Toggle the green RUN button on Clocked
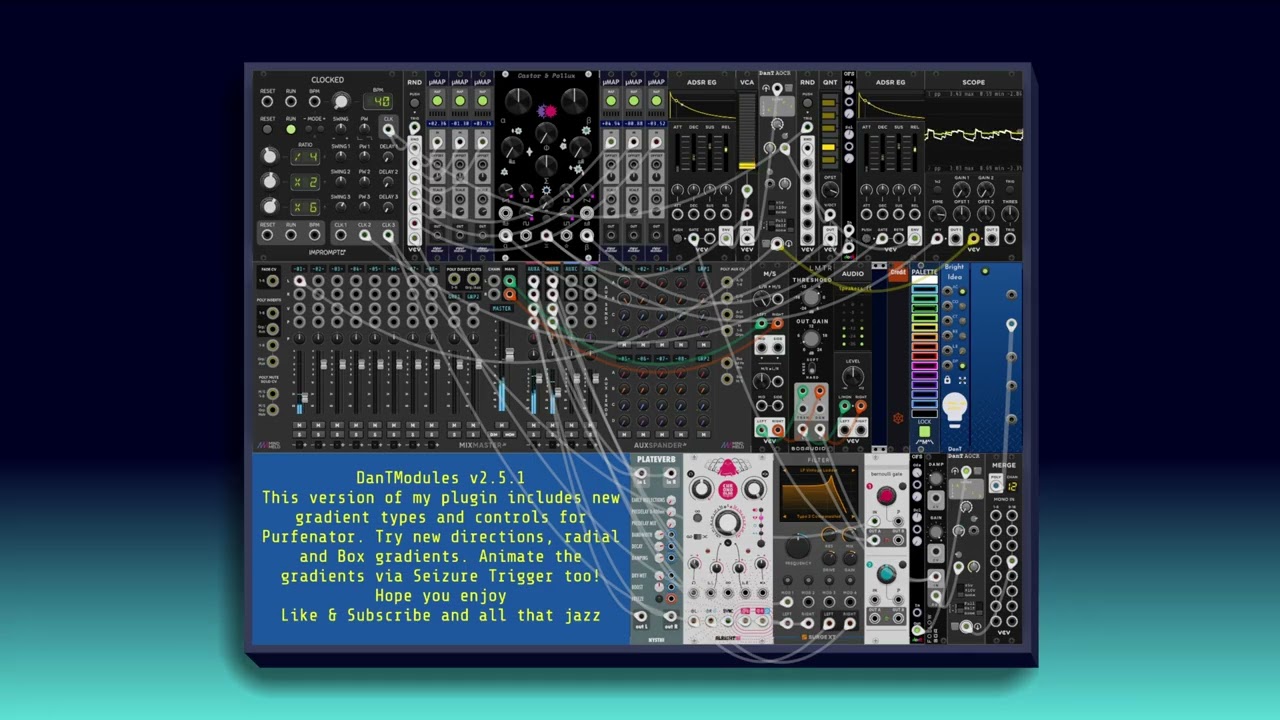Image resolution: width=1280 pixels, height=720 pixels. [291, 129]
